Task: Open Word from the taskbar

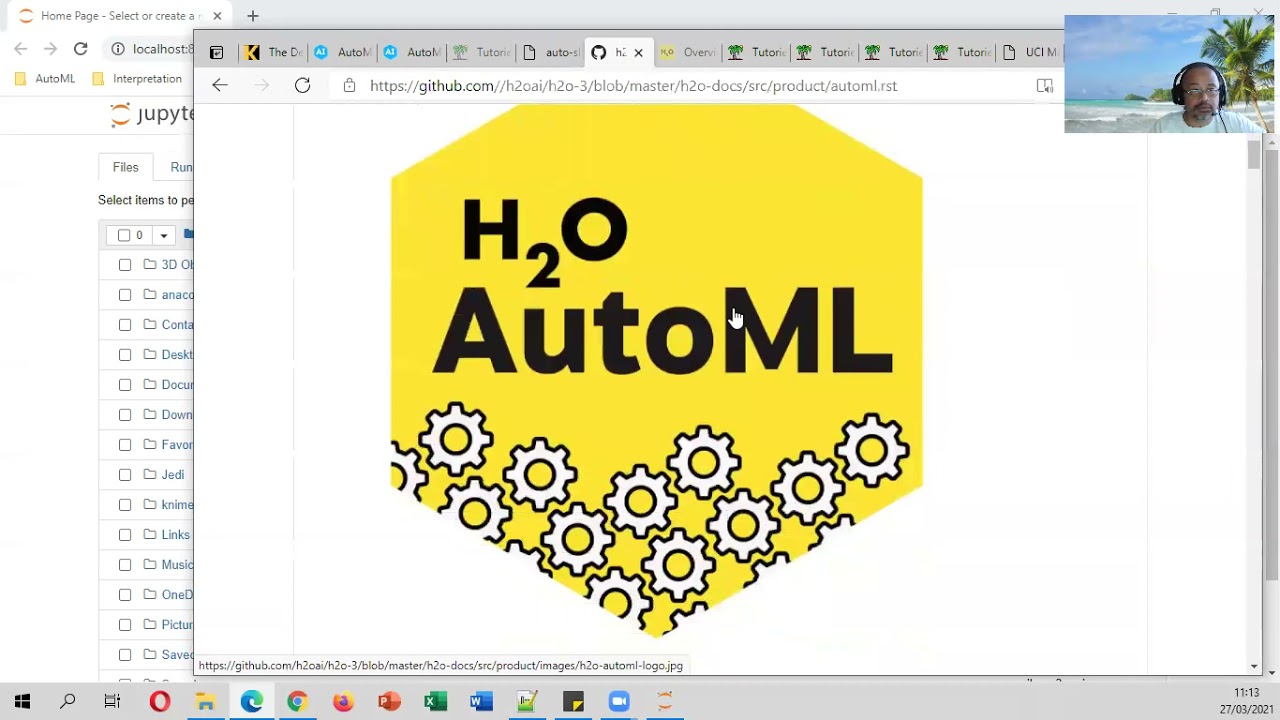Action: [x=481, y=702]
